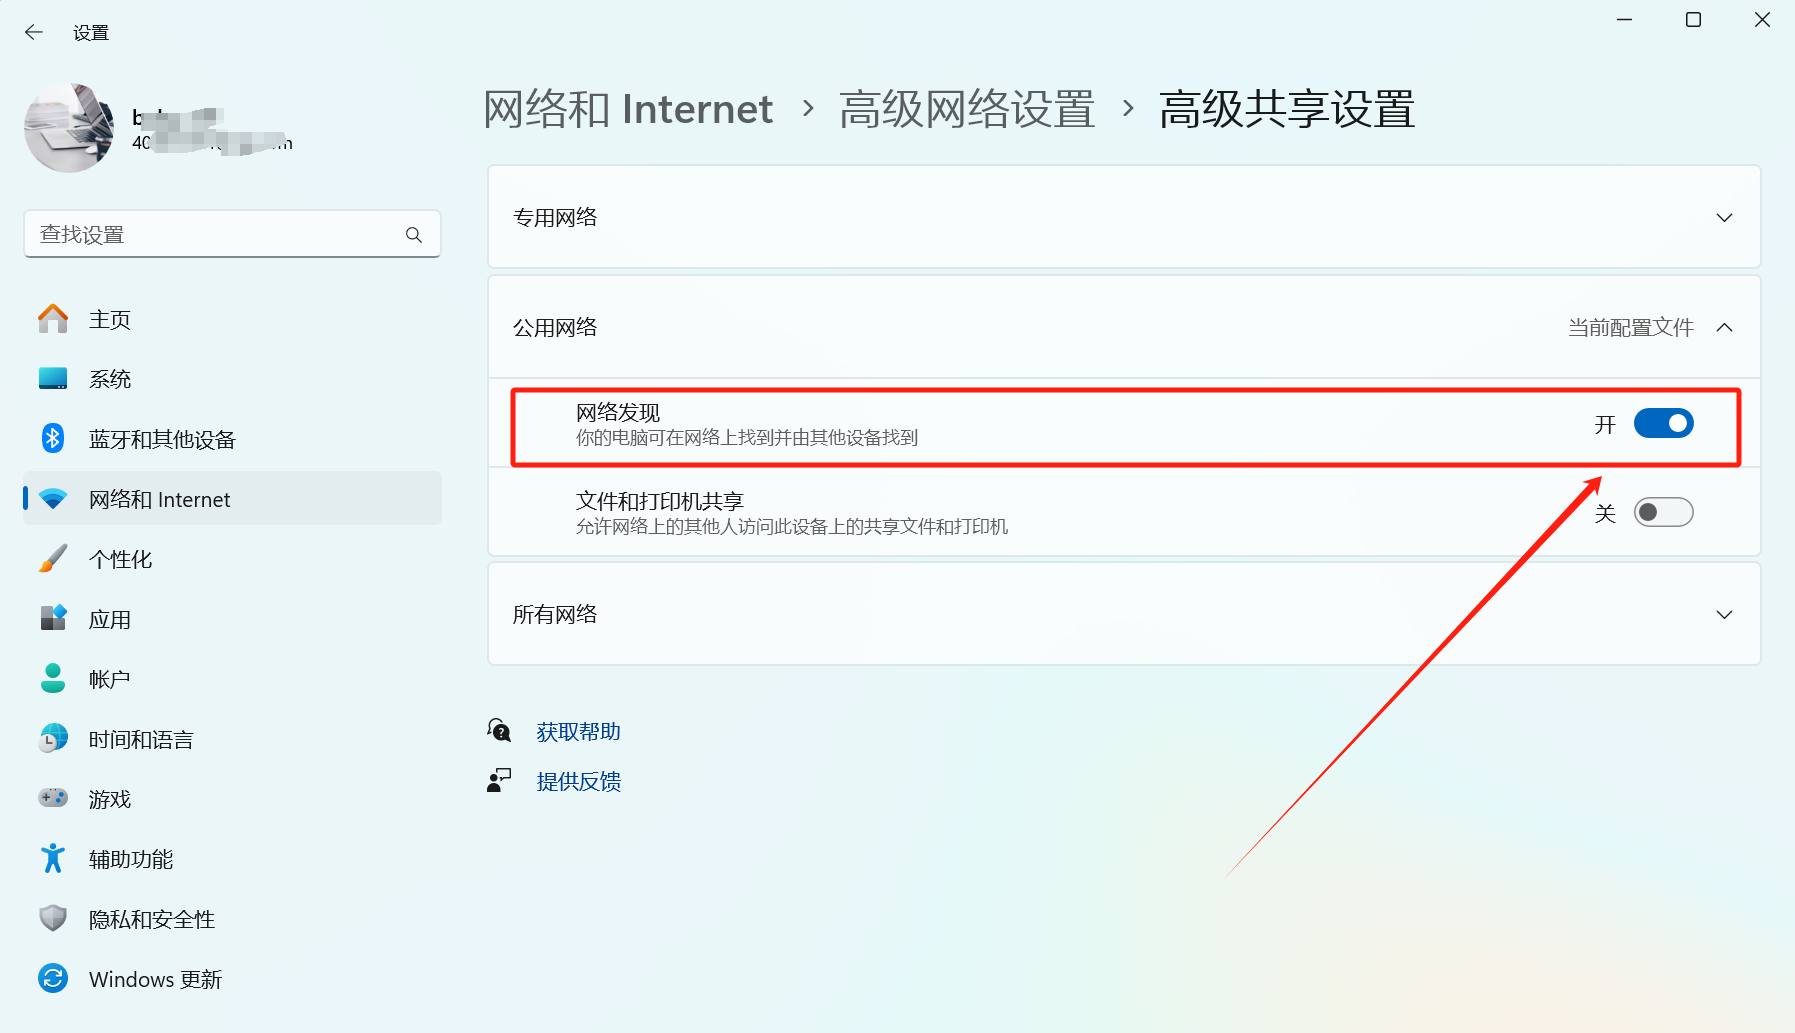Click 高级网络设置 breadcrumb
This screenshot has height=1033, width=1795.
point(967,109)
